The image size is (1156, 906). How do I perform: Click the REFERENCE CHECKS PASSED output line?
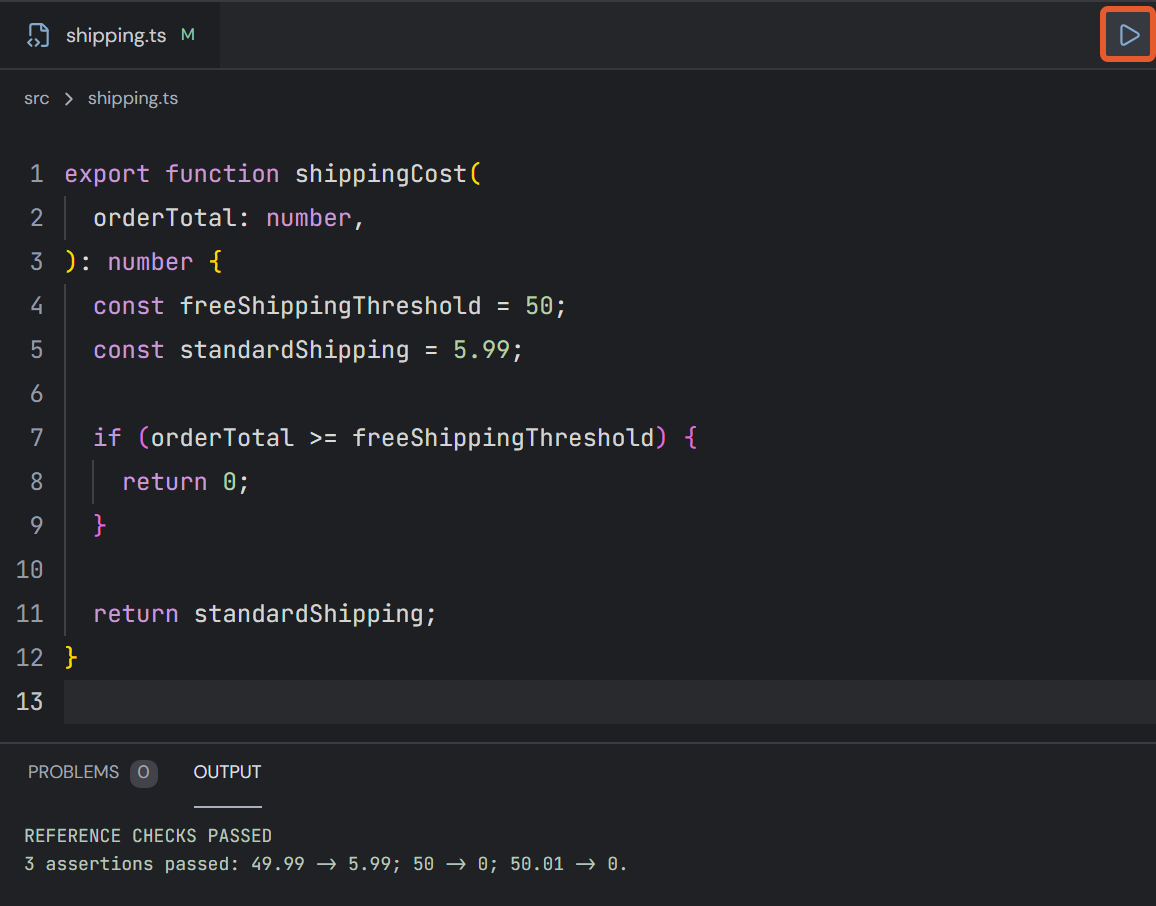tap(148, 836)
